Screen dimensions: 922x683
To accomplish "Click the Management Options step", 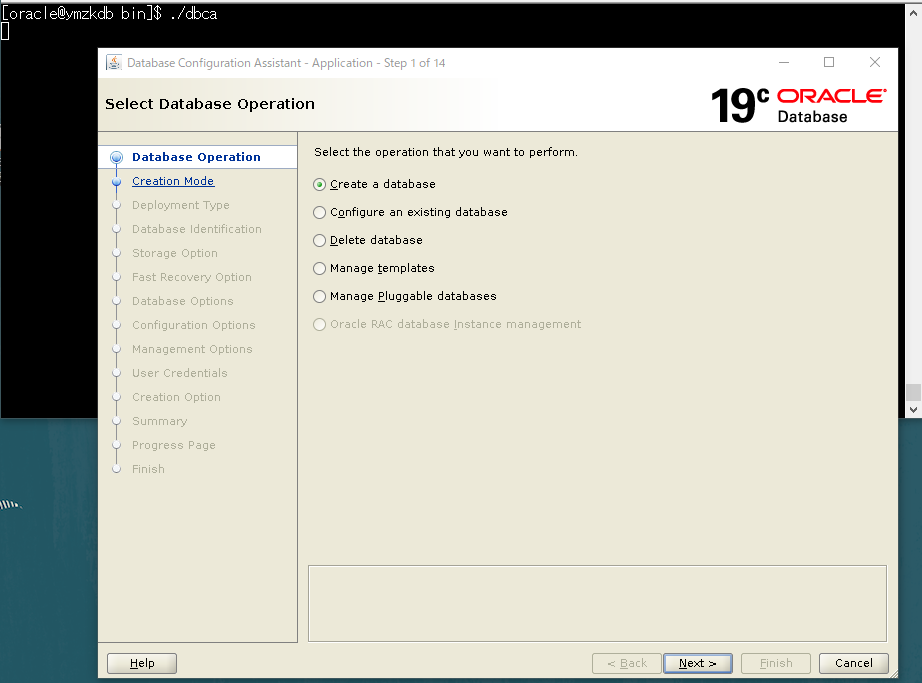I will click(192, 349).
